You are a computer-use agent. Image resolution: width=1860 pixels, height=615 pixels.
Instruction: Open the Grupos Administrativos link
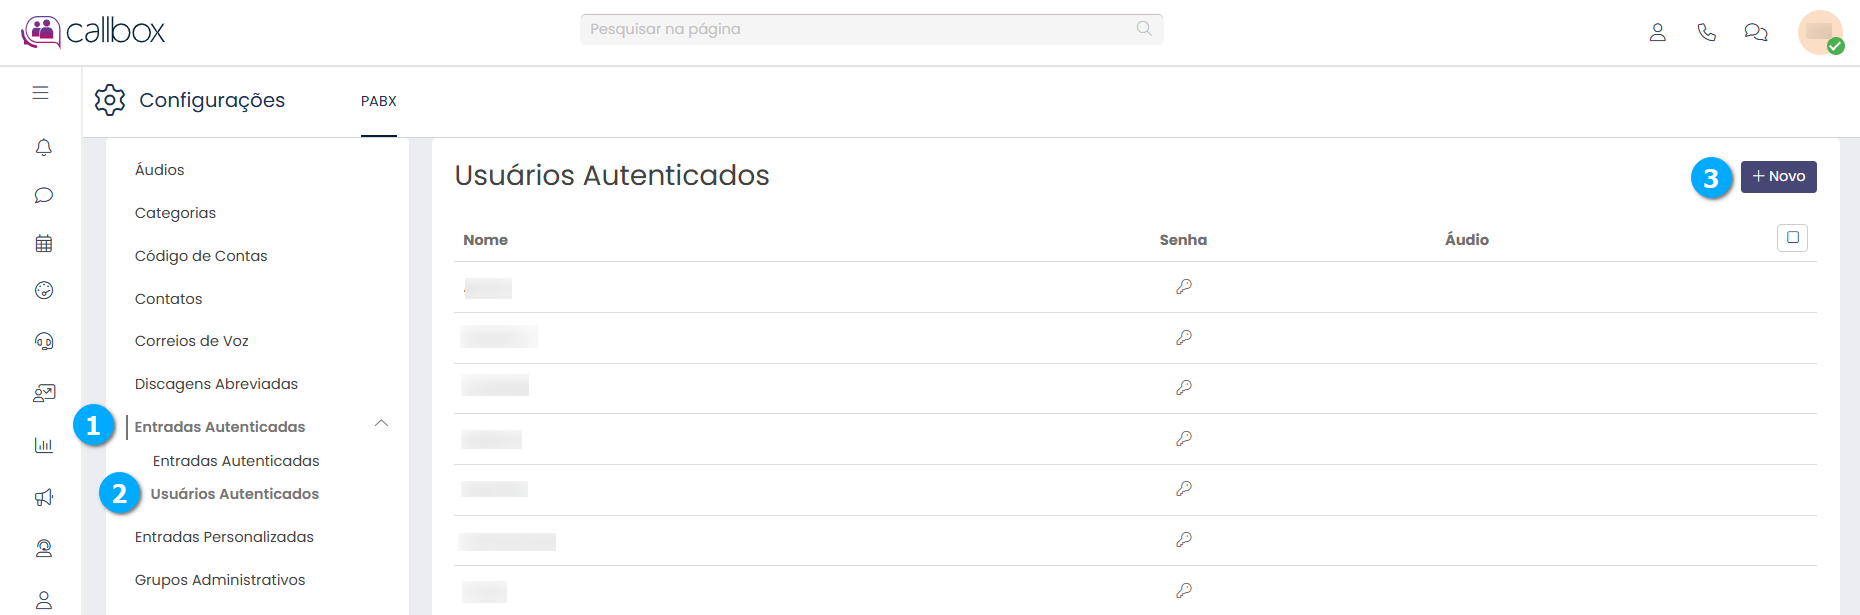220,580
